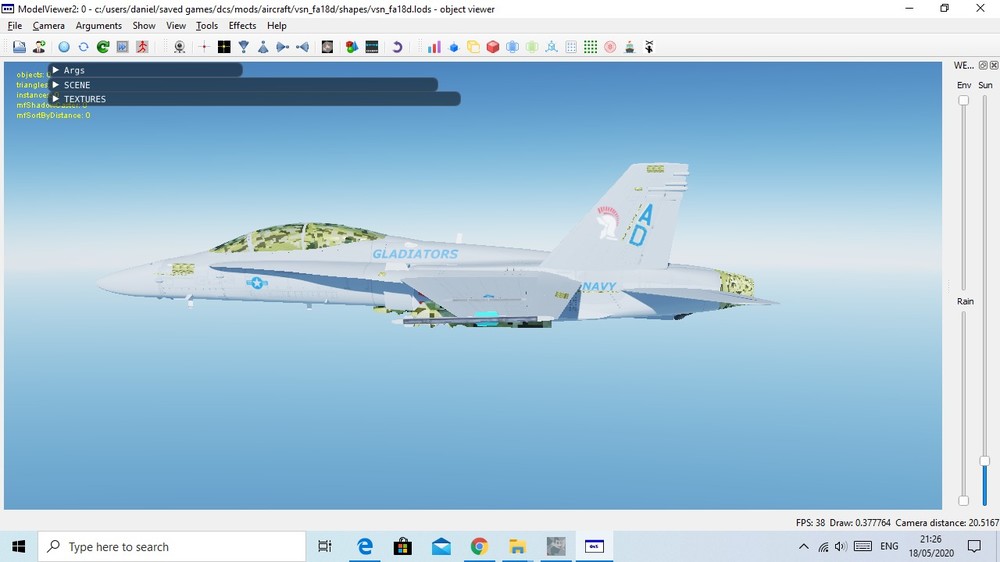The image size is (1000, 562).
Task: Click the webcam camera icon in toolbar
Action: point(179,47)
